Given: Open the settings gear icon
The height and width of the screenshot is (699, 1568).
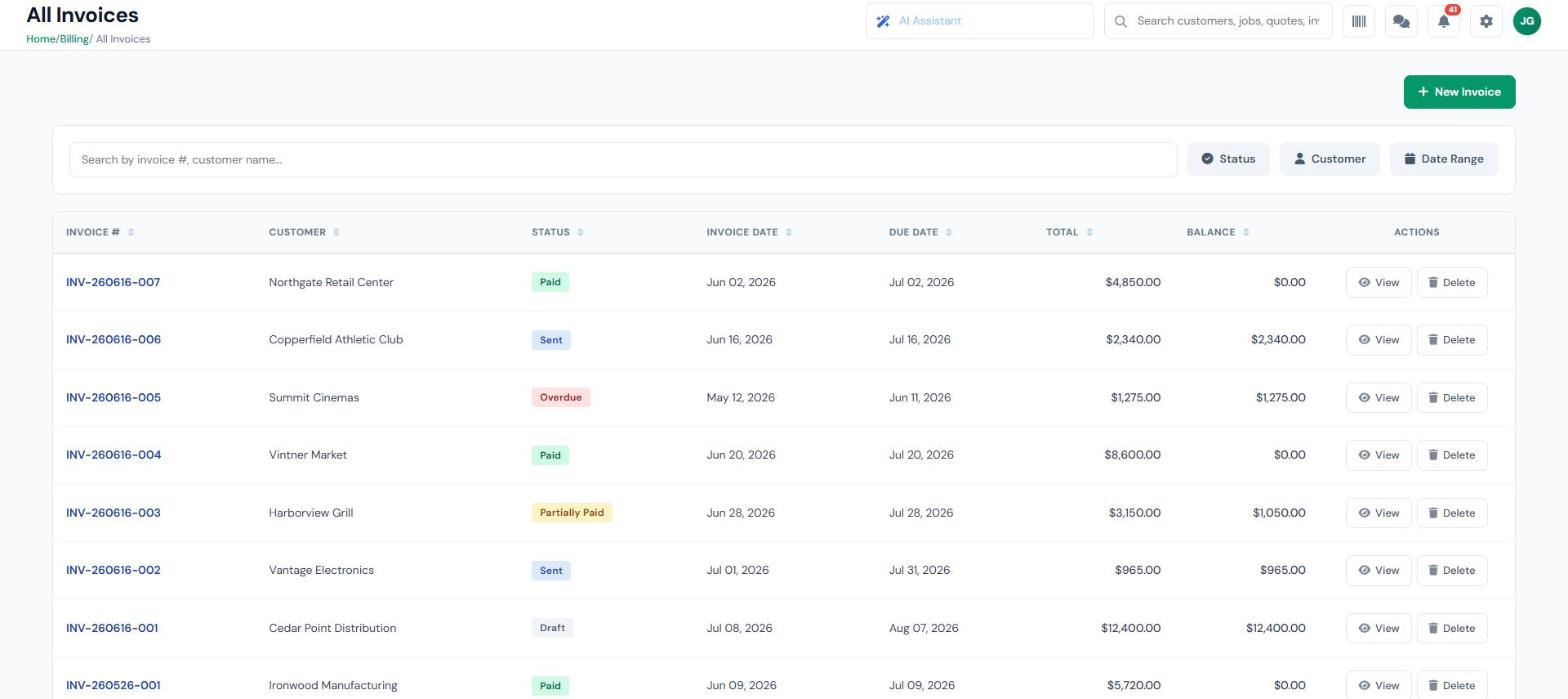Looking at the screenshot, I should (1486, 21).
